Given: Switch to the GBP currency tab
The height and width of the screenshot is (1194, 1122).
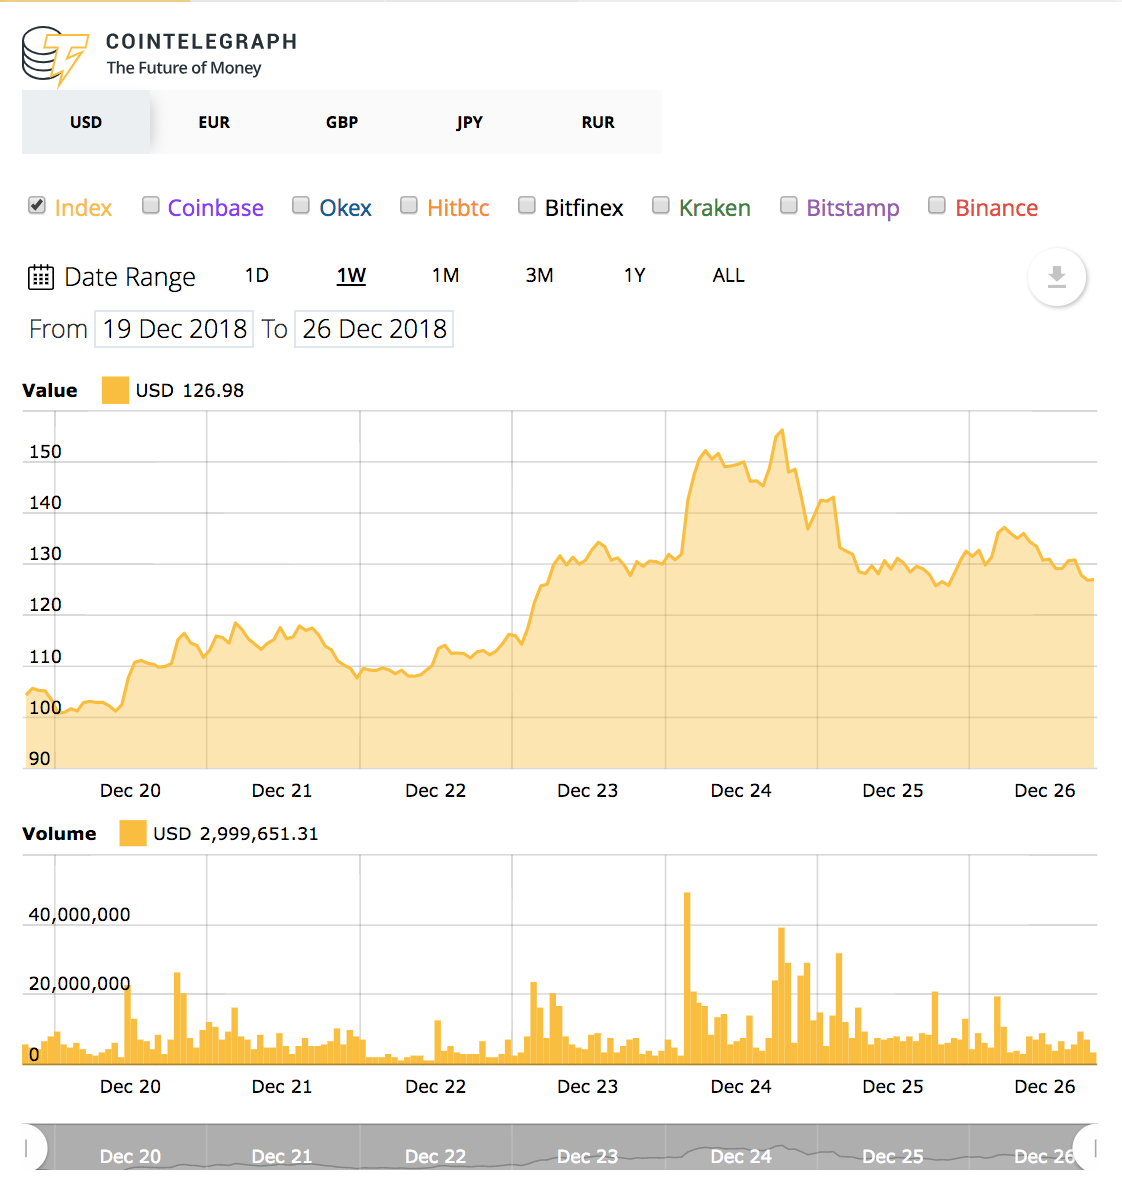Looking at the screenshot, I should pos(342,122).
